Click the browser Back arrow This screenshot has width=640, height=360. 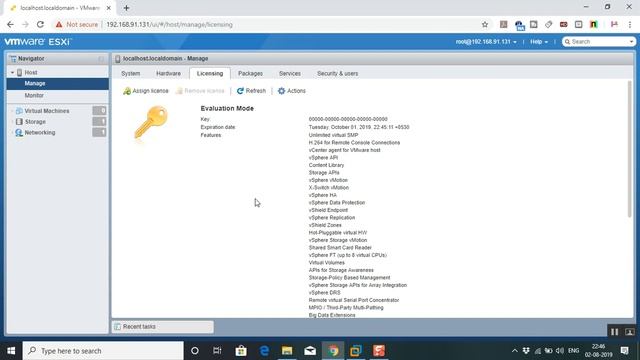(10, 24)
